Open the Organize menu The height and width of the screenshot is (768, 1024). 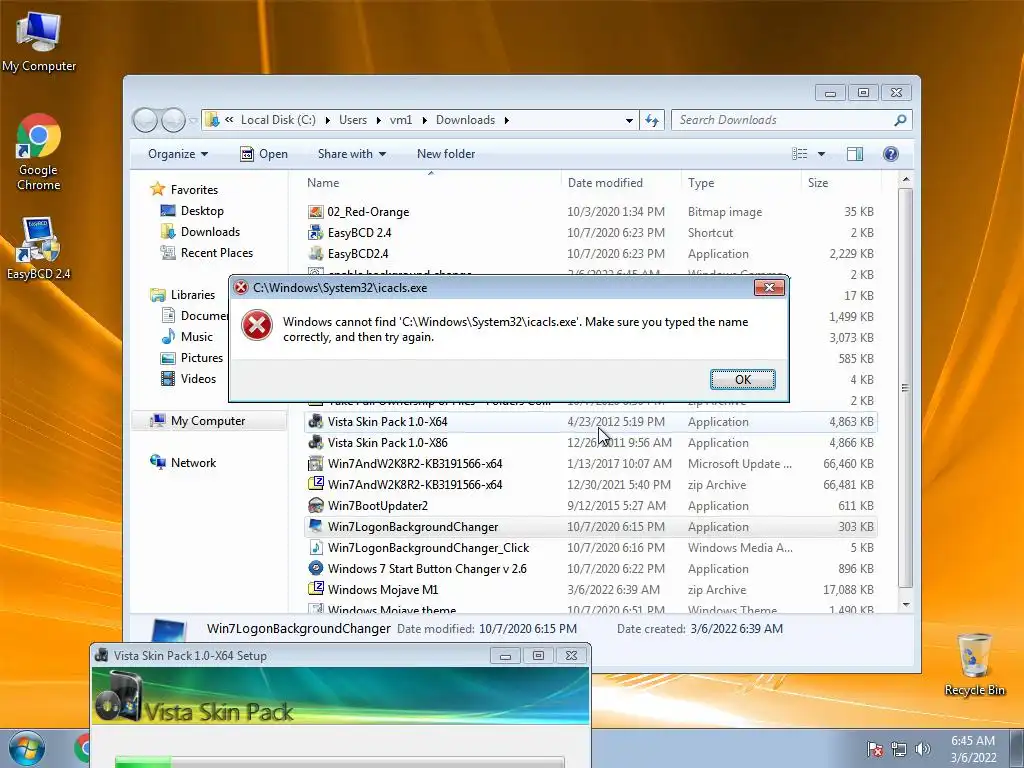click(x=178, y=154)
